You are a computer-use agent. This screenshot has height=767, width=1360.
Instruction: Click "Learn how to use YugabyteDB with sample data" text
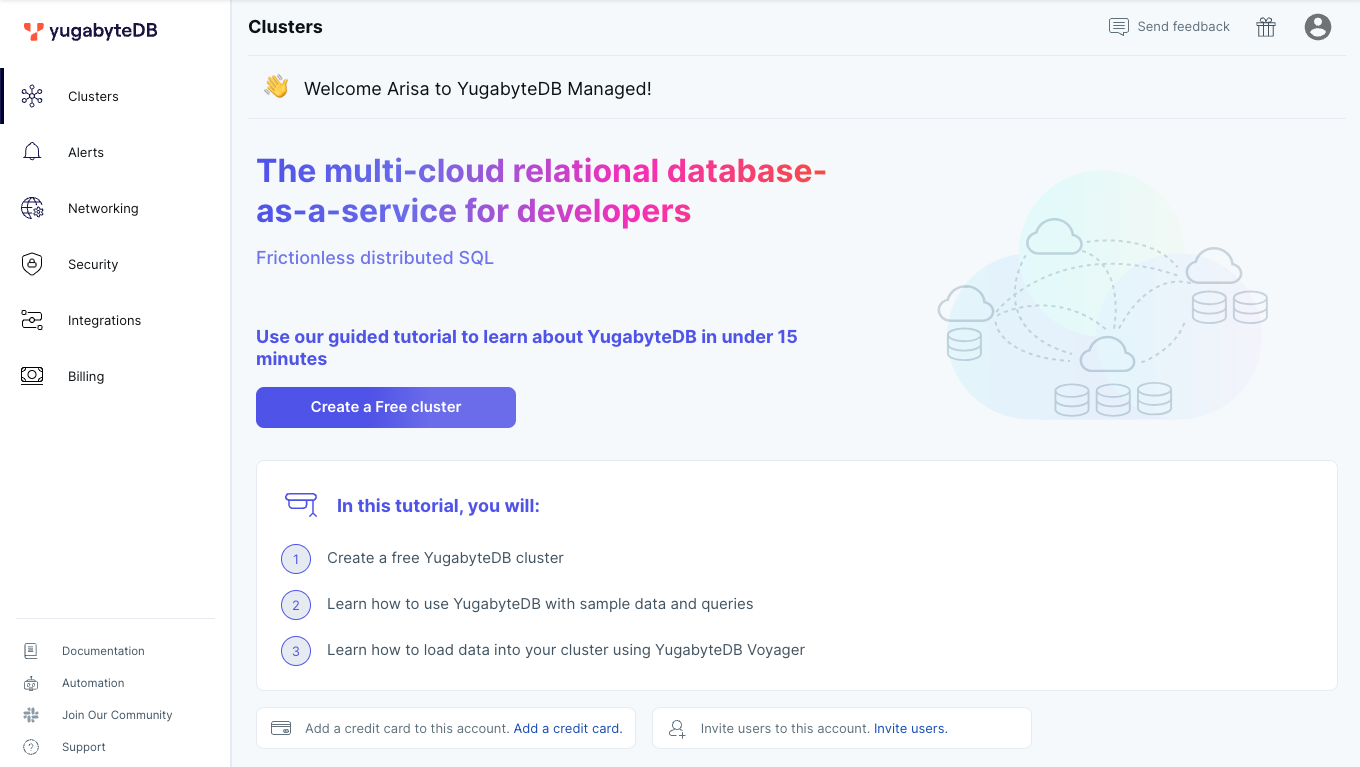click(x=540, y=604)
